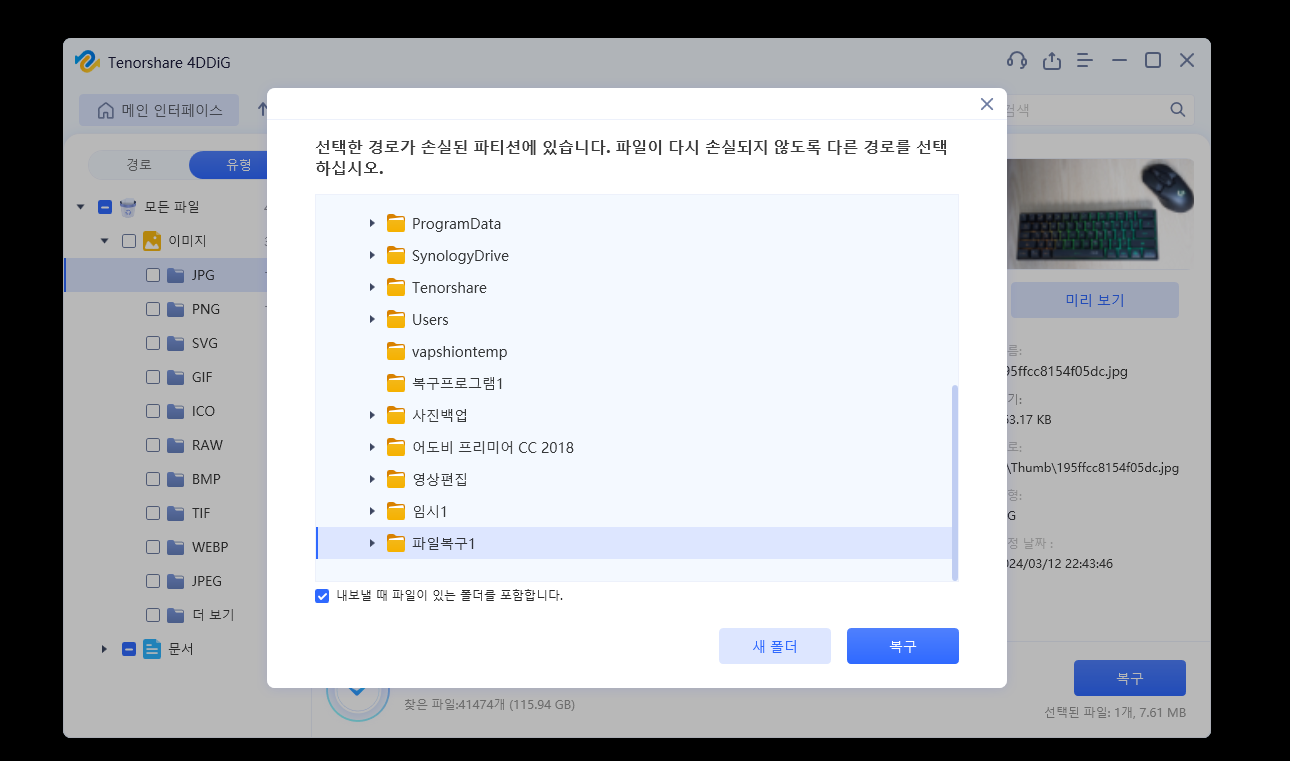Expand the SynologyDrive folder arrow
Viewport: 1290px width, 761px height.
point(372,255)
